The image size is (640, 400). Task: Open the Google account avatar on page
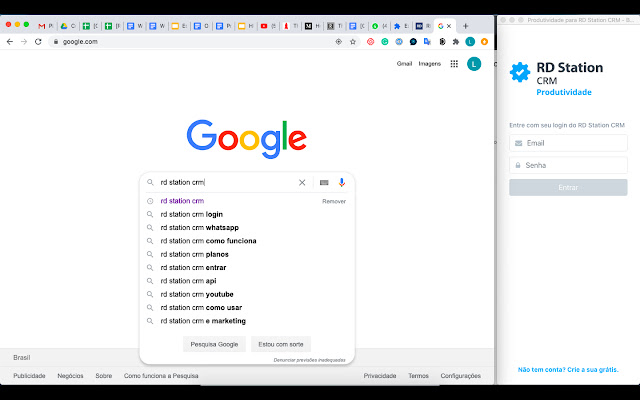pos(474,64)
